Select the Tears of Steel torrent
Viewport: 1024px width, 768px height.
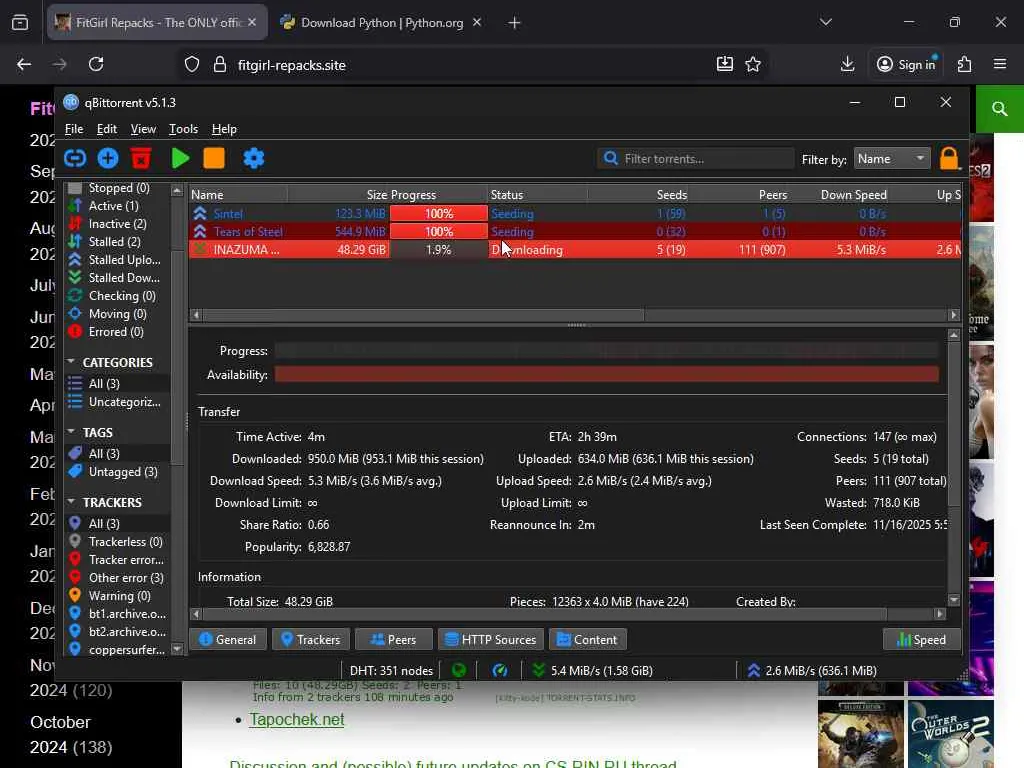(575, 232)
